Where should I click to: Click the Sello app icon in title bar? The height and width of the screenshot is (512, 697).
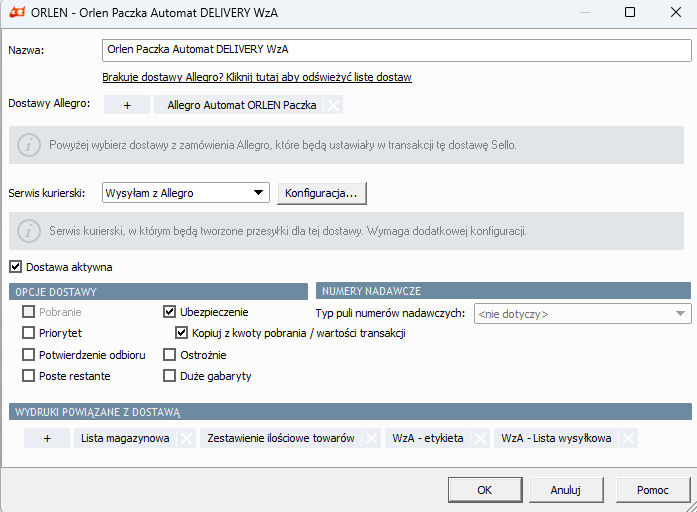[17, 12]
